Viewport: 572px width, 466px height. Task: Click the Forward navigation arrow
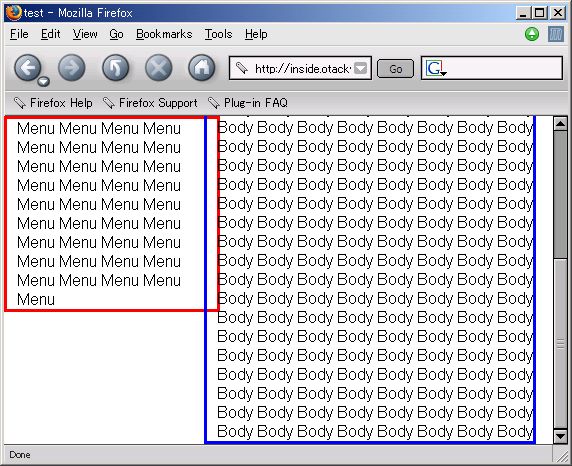[x=72, y=68]
